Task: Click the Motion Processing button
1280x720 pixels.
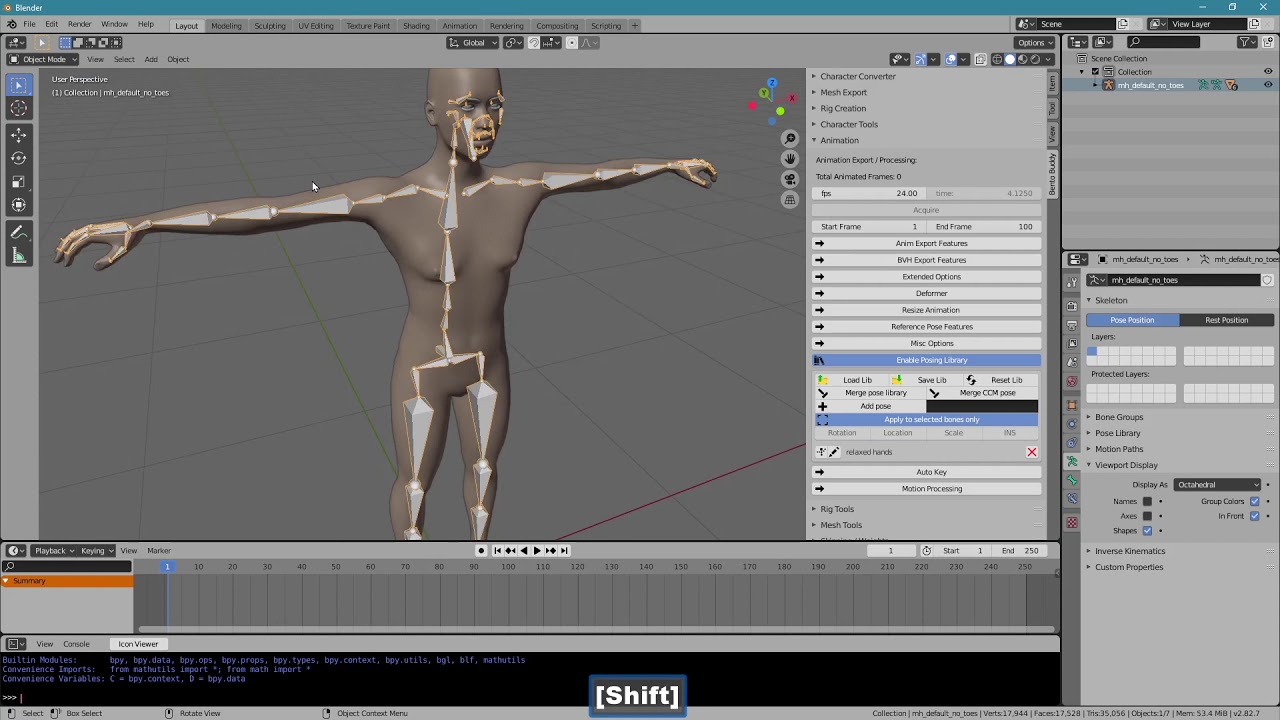Action: point(931,489)
